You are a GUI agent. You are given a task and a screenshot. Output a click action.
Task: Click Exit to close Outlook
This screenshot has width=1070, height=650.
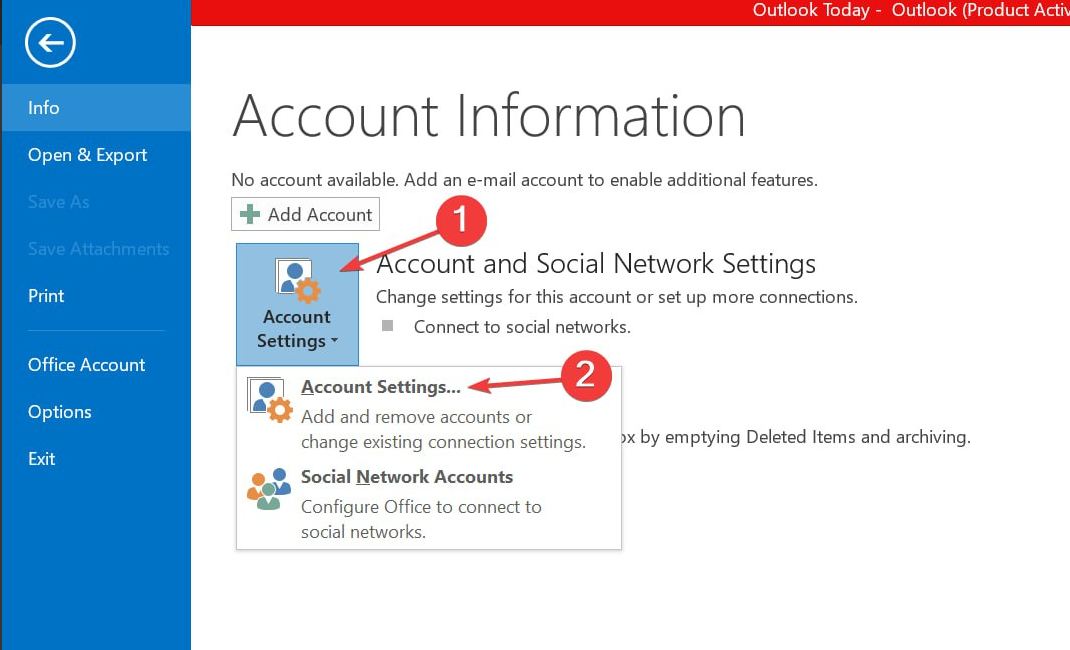point(96,459)
